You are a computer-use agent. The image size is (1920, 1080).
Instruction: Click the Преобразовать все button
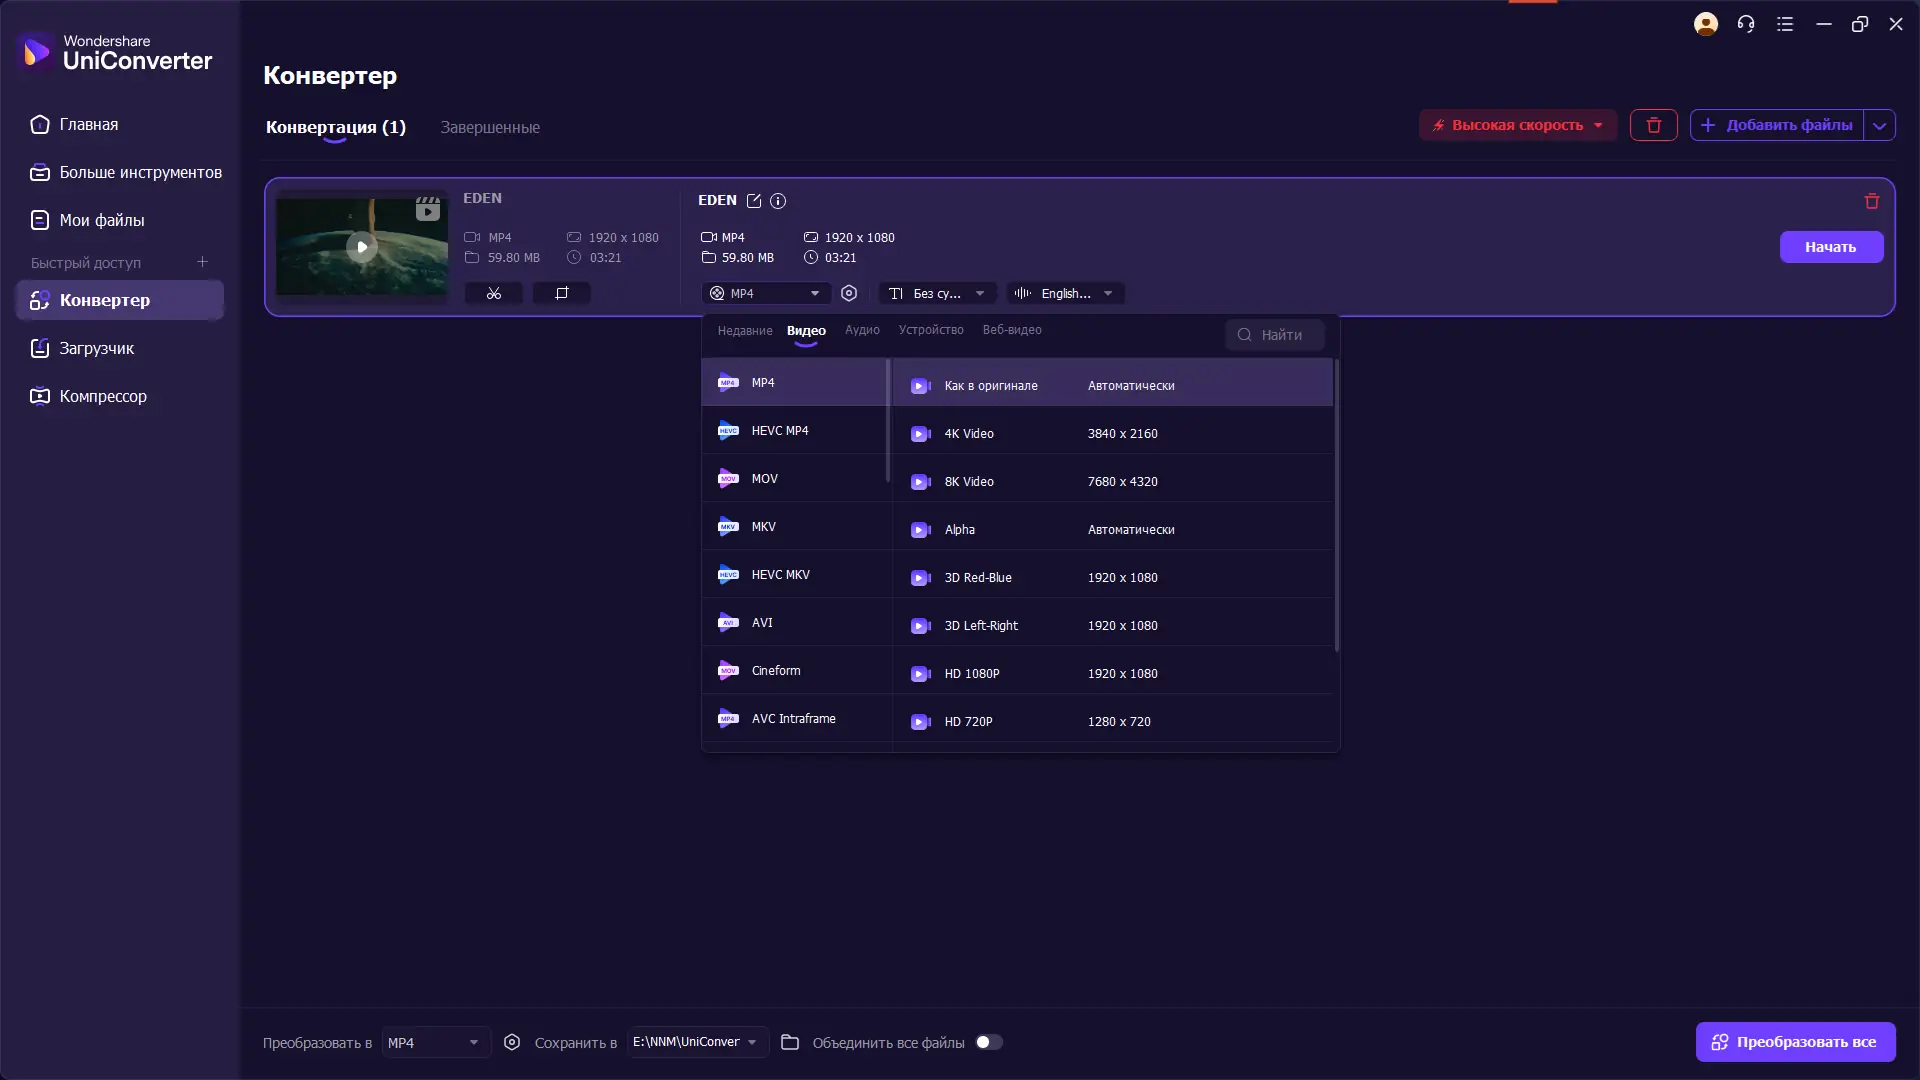pyautogui.click(x=1795, y=1042)
